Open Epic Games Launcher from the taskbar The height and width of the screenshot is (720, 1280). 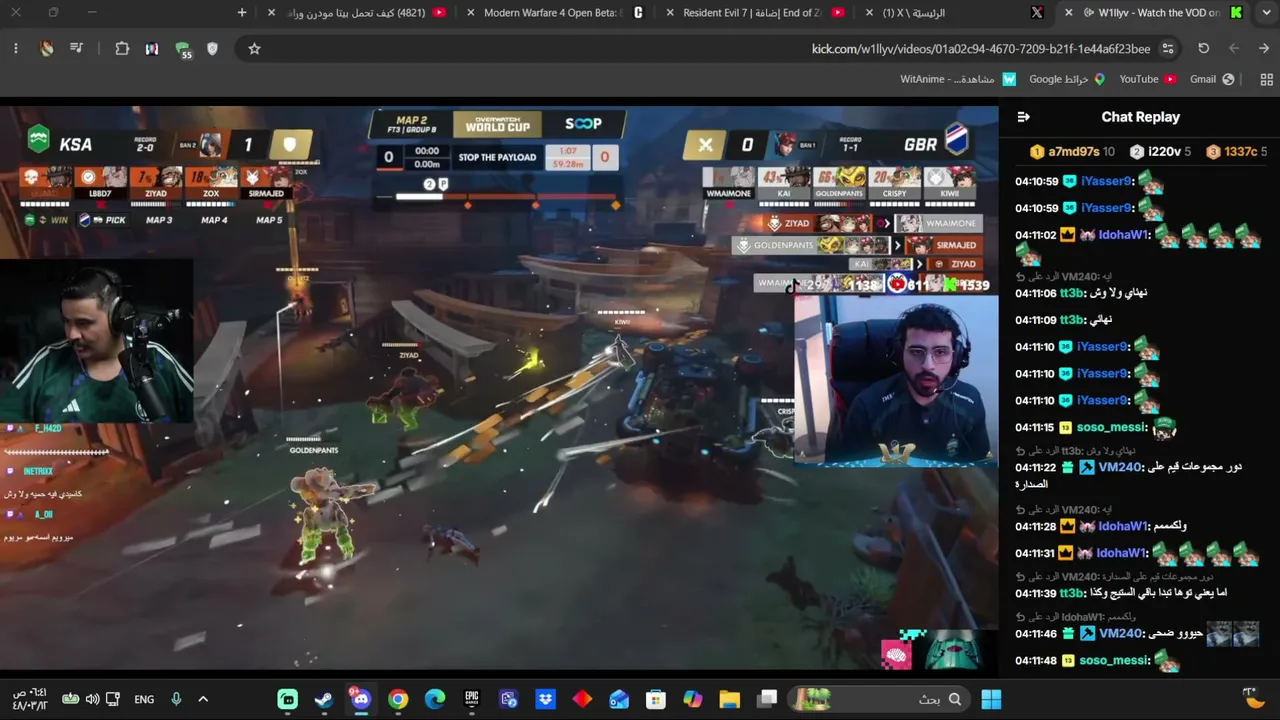(x=472, y=699)
